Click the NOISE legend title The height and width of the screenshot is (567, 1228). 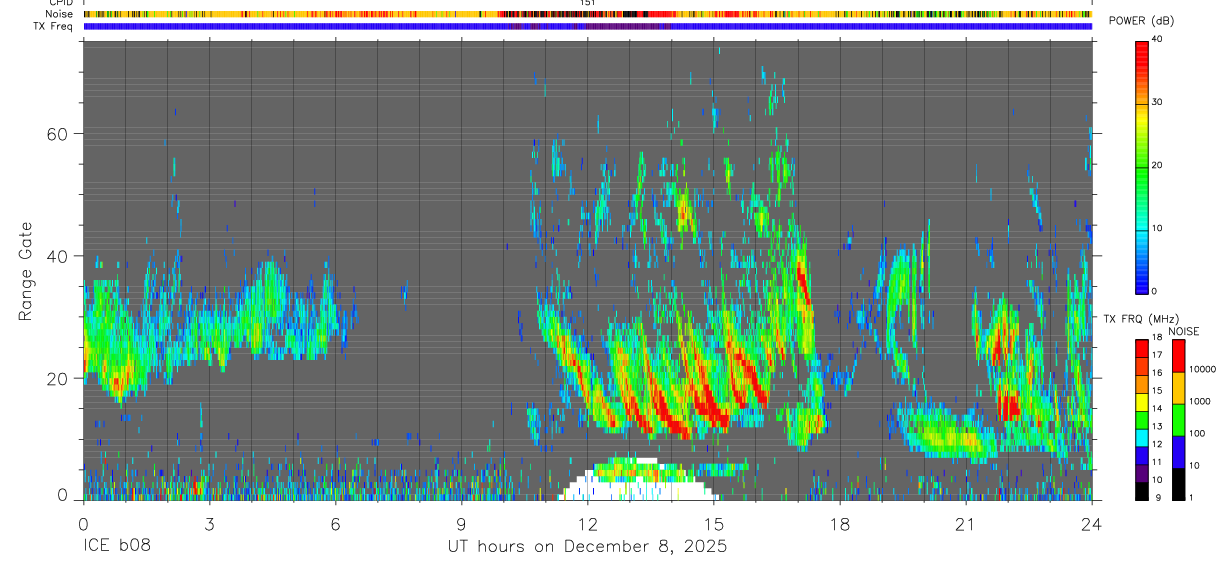pos(1185,331)
